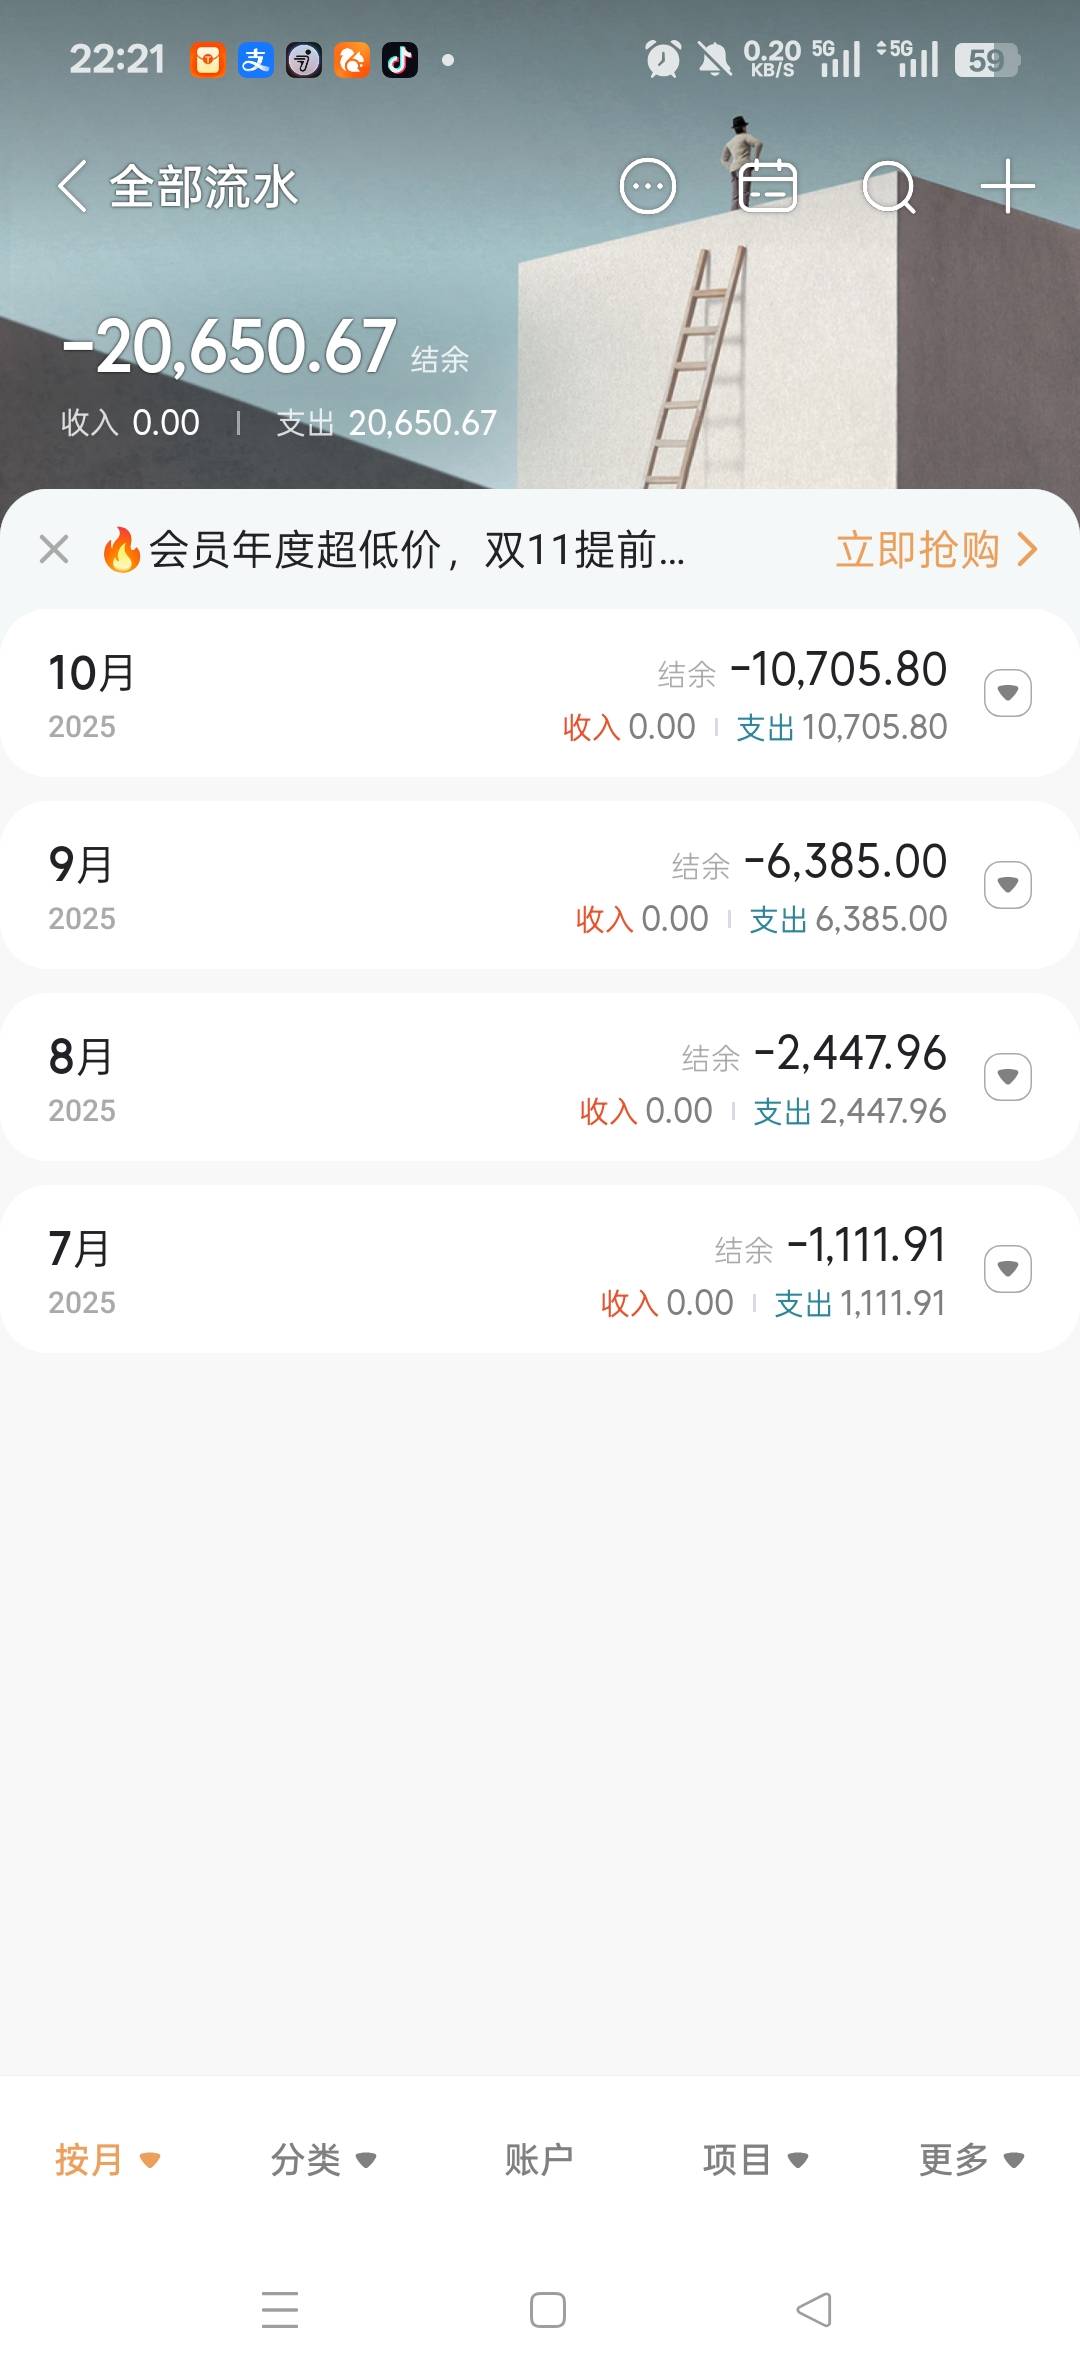
Task: Tap the back arrow beside 全部流水
Action: point(72,186)
